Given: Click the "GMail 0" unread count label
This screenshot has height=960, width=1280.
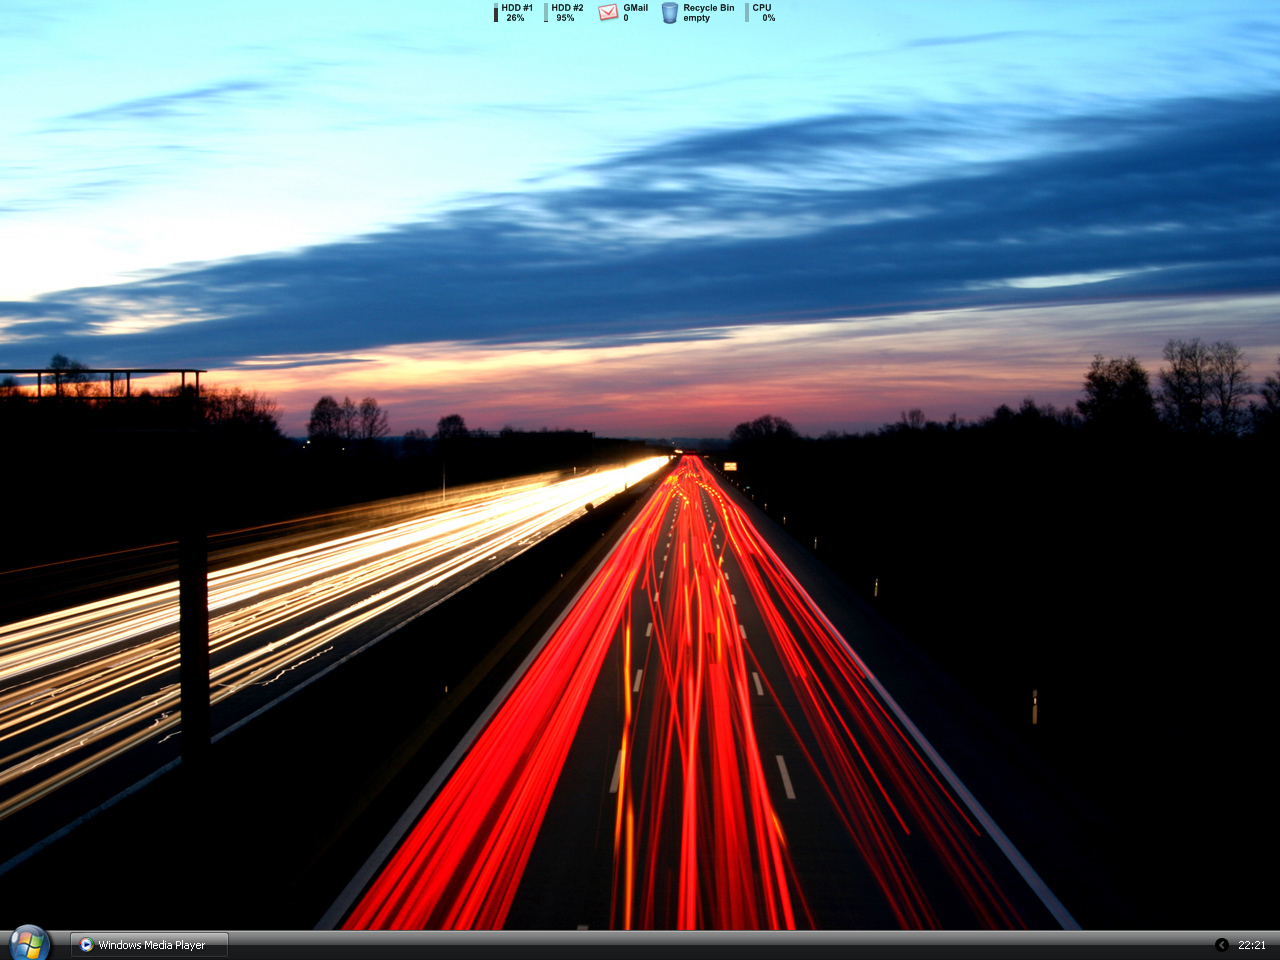Looking at the screenshot, I should (635, 12).
